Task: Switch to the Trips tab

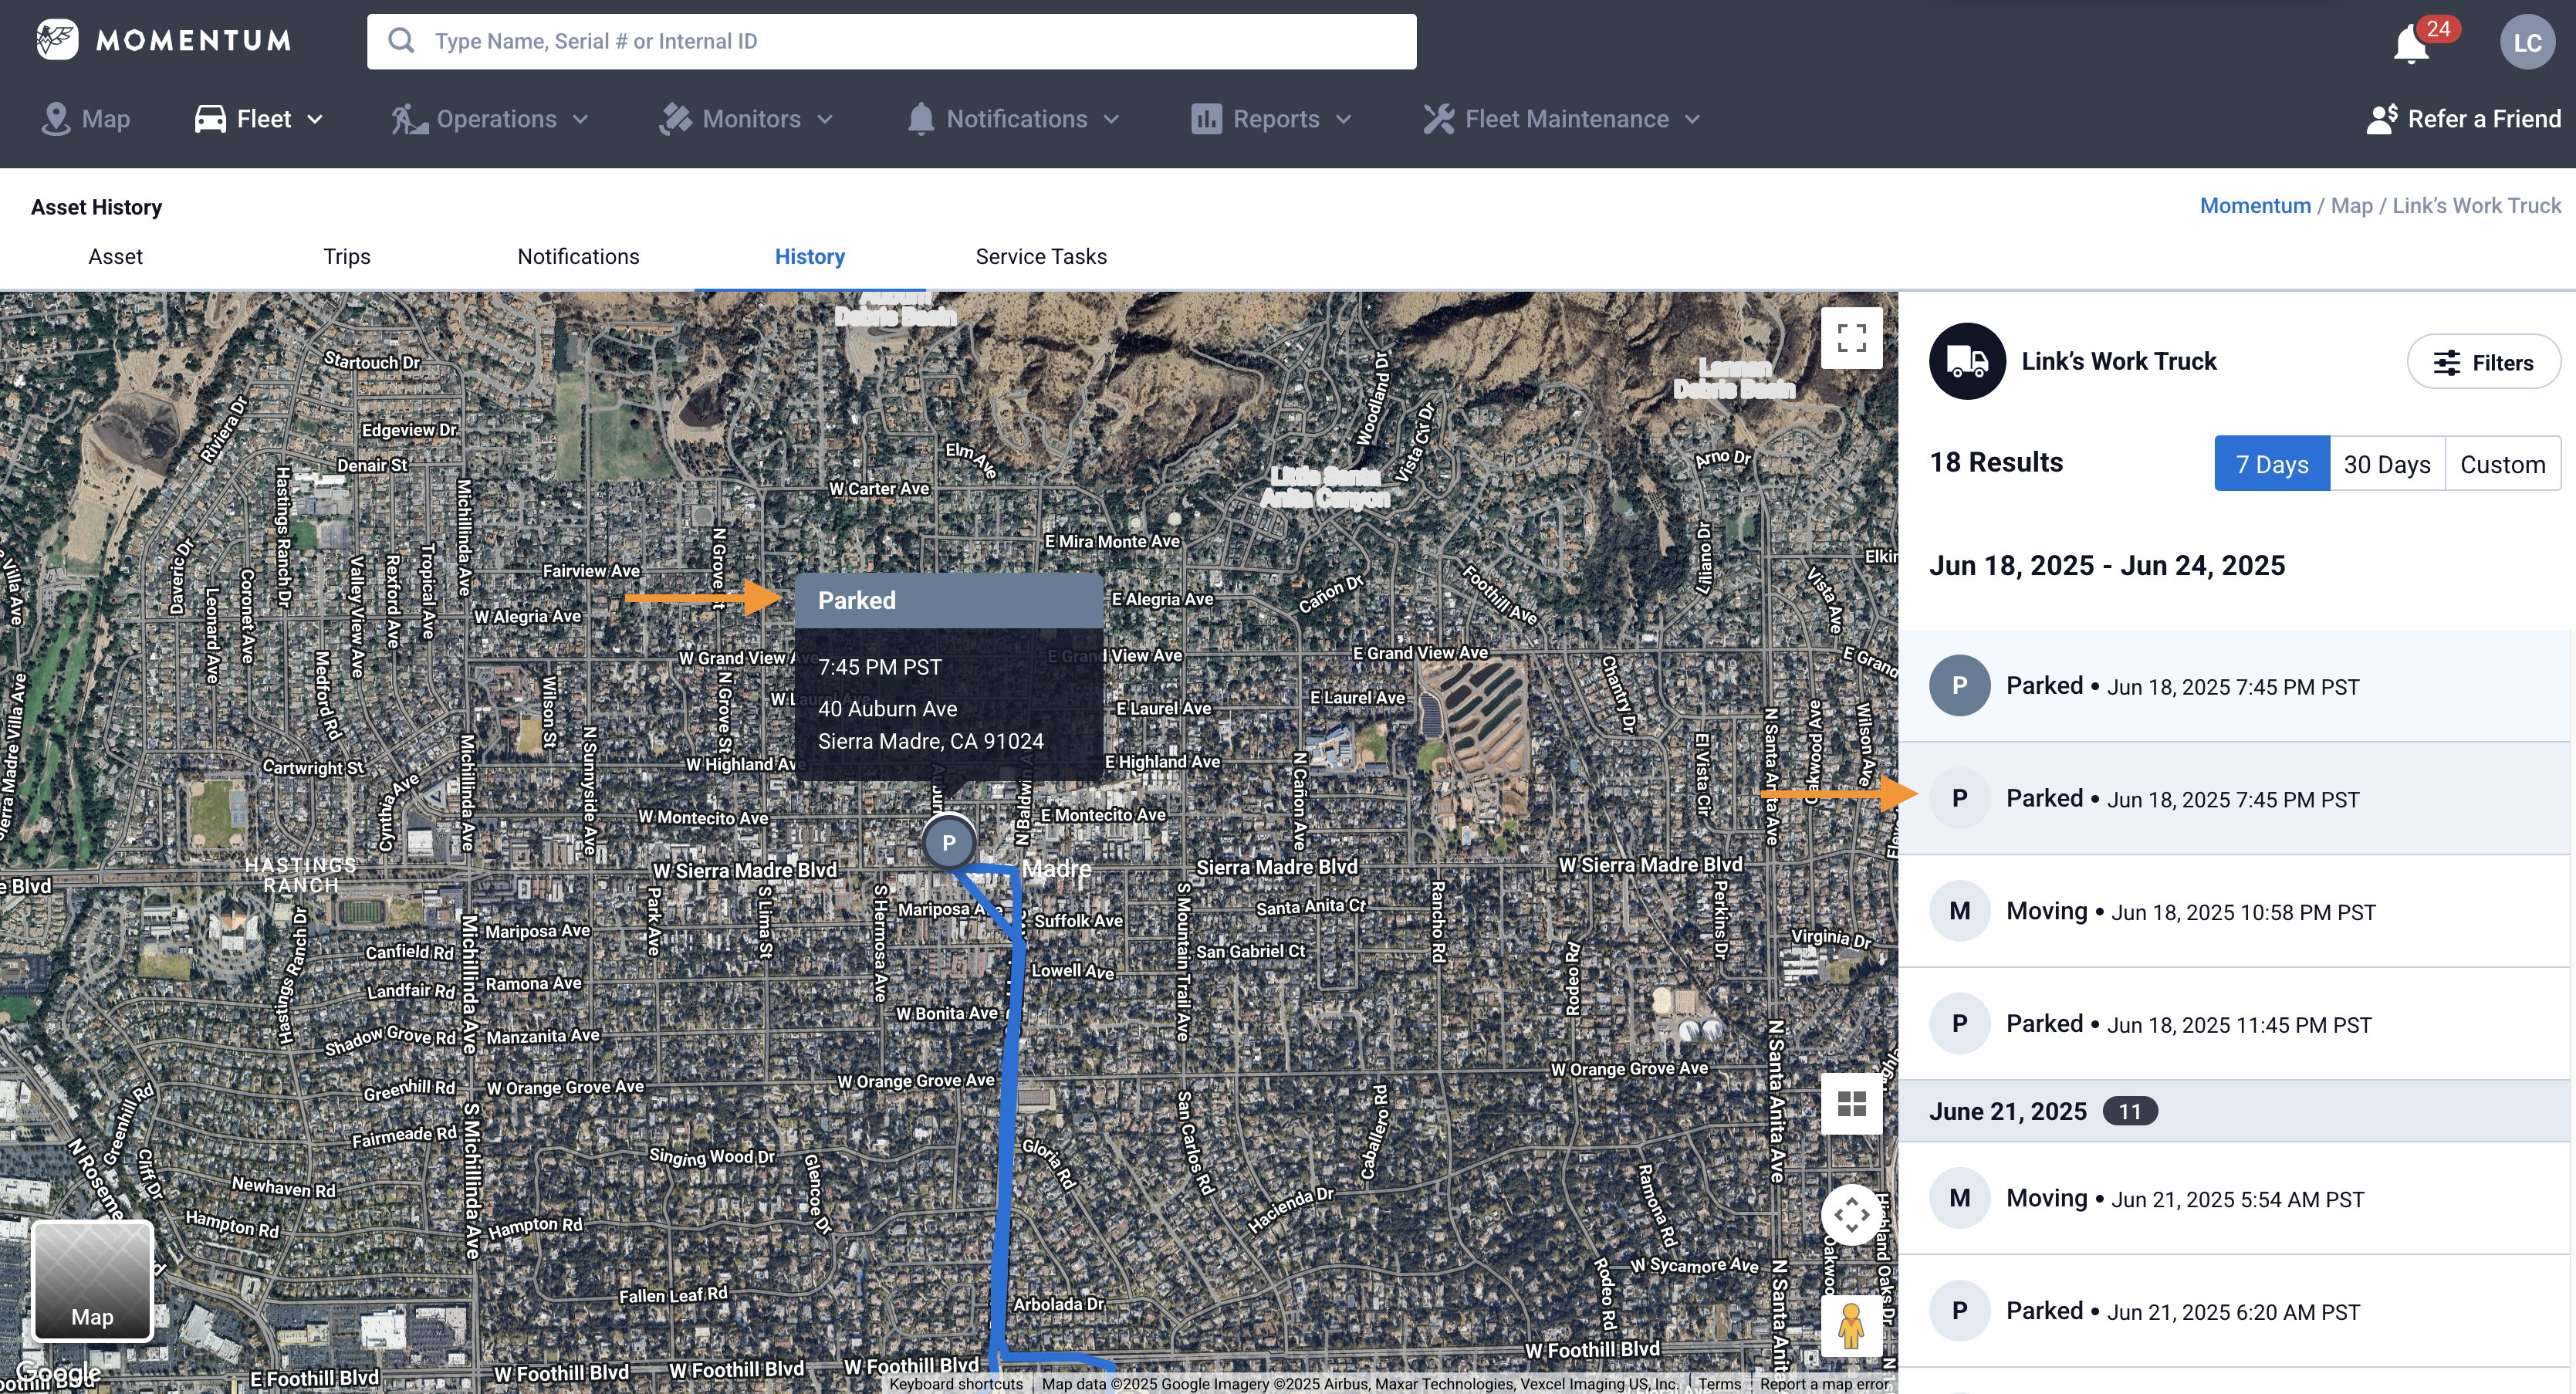Action: coord(346,257)
